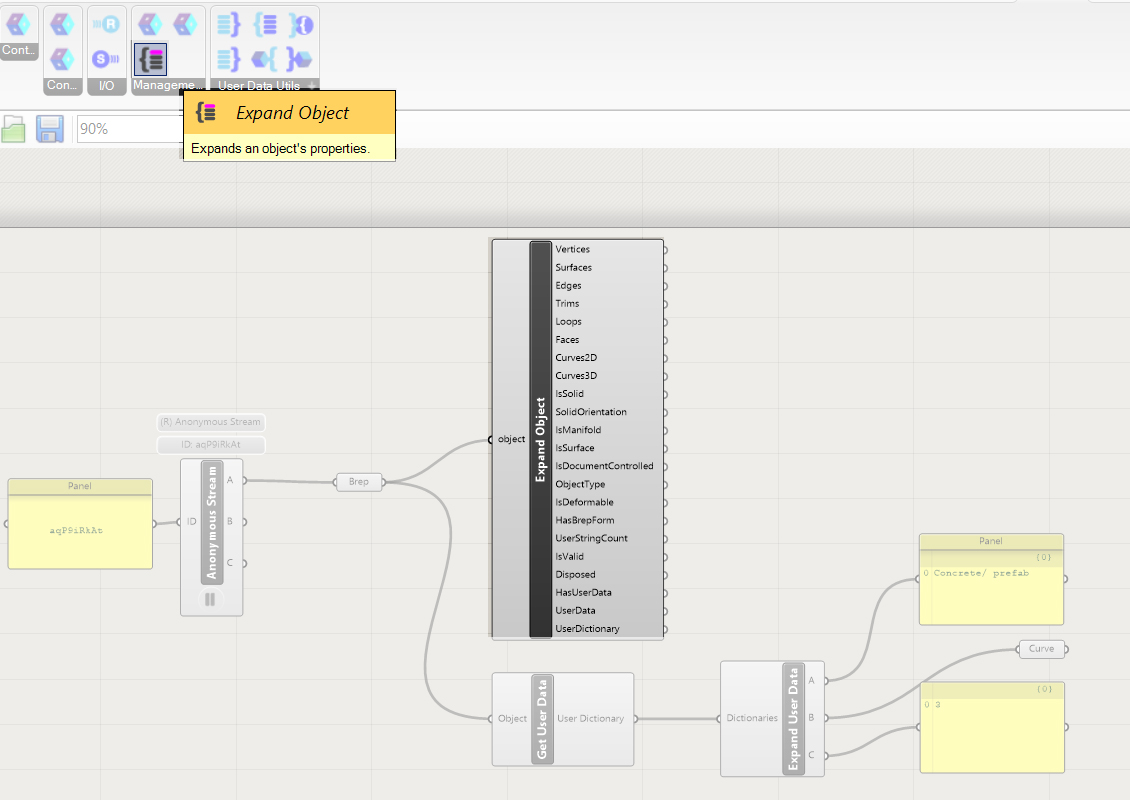Expand the User Data Utils panel dropdown

[313, 86]
